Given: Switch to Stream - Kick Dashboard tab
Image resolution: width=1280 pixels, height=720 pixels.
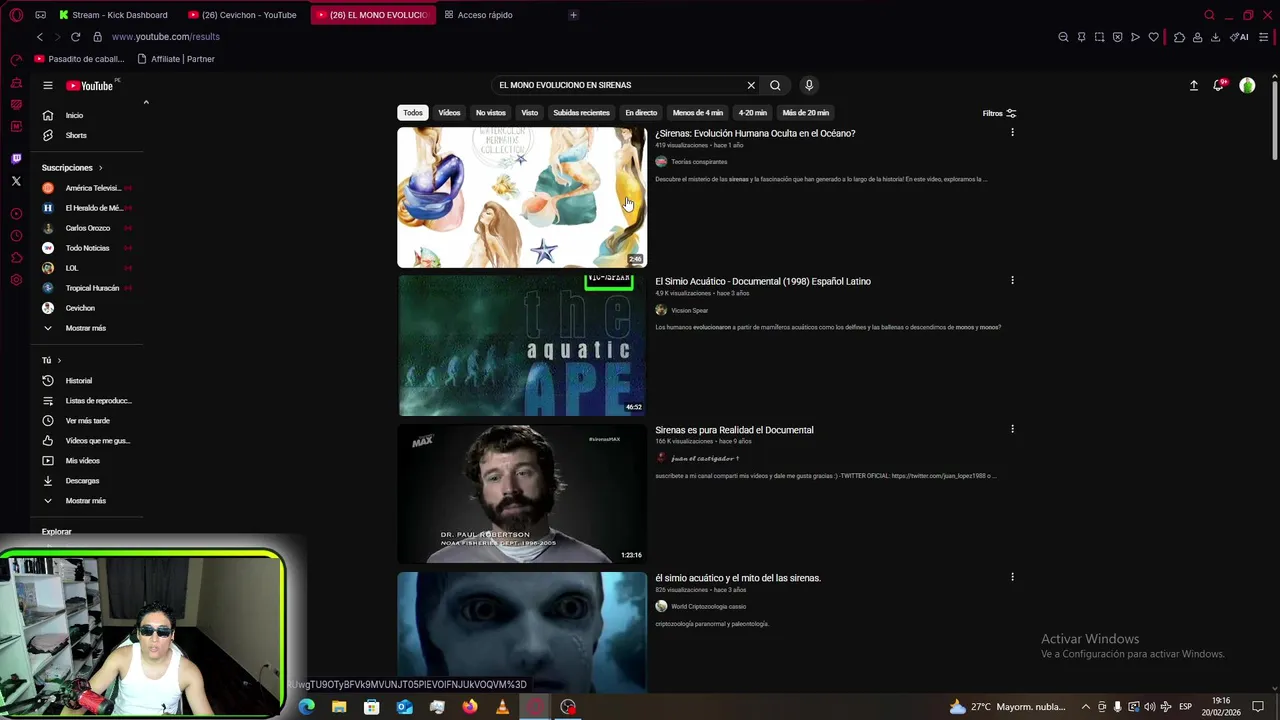Looking at the screenshot, I should tap(114, 15).
